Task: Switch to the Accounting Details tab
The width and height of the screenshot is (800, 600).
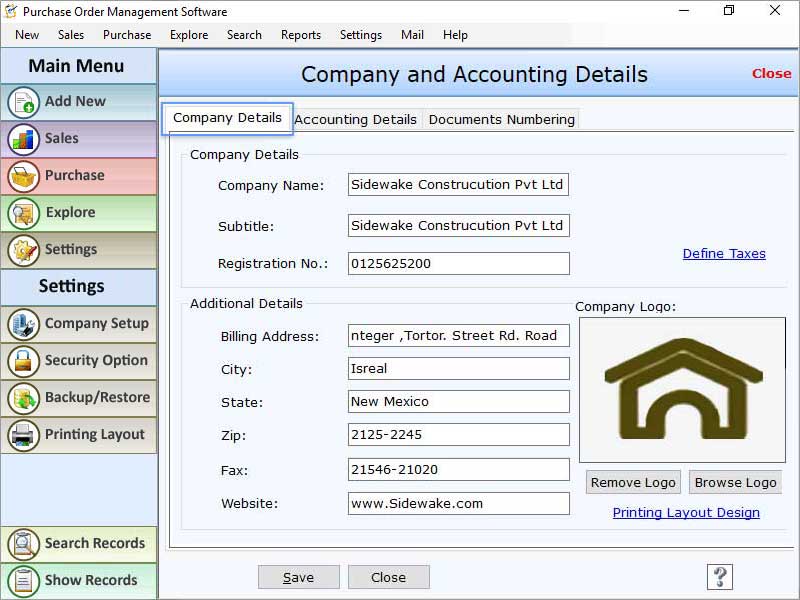Action: click(x=356, y=119)
